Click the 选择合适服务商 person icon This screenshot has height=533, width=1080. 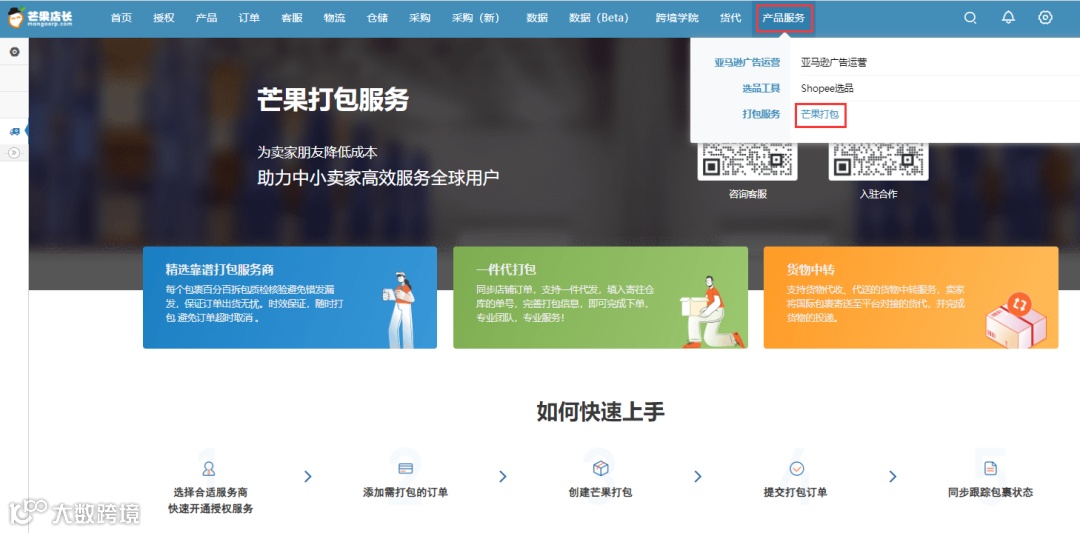[x=208, y=469]
